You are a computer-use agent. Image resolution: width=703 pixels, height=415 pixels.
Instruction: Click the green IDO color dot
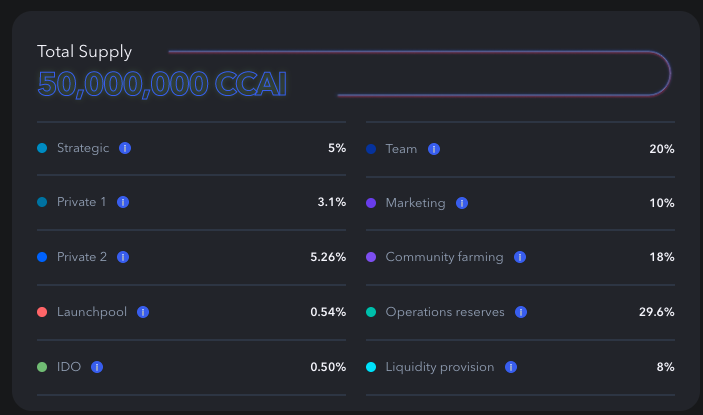coord(42,367)
